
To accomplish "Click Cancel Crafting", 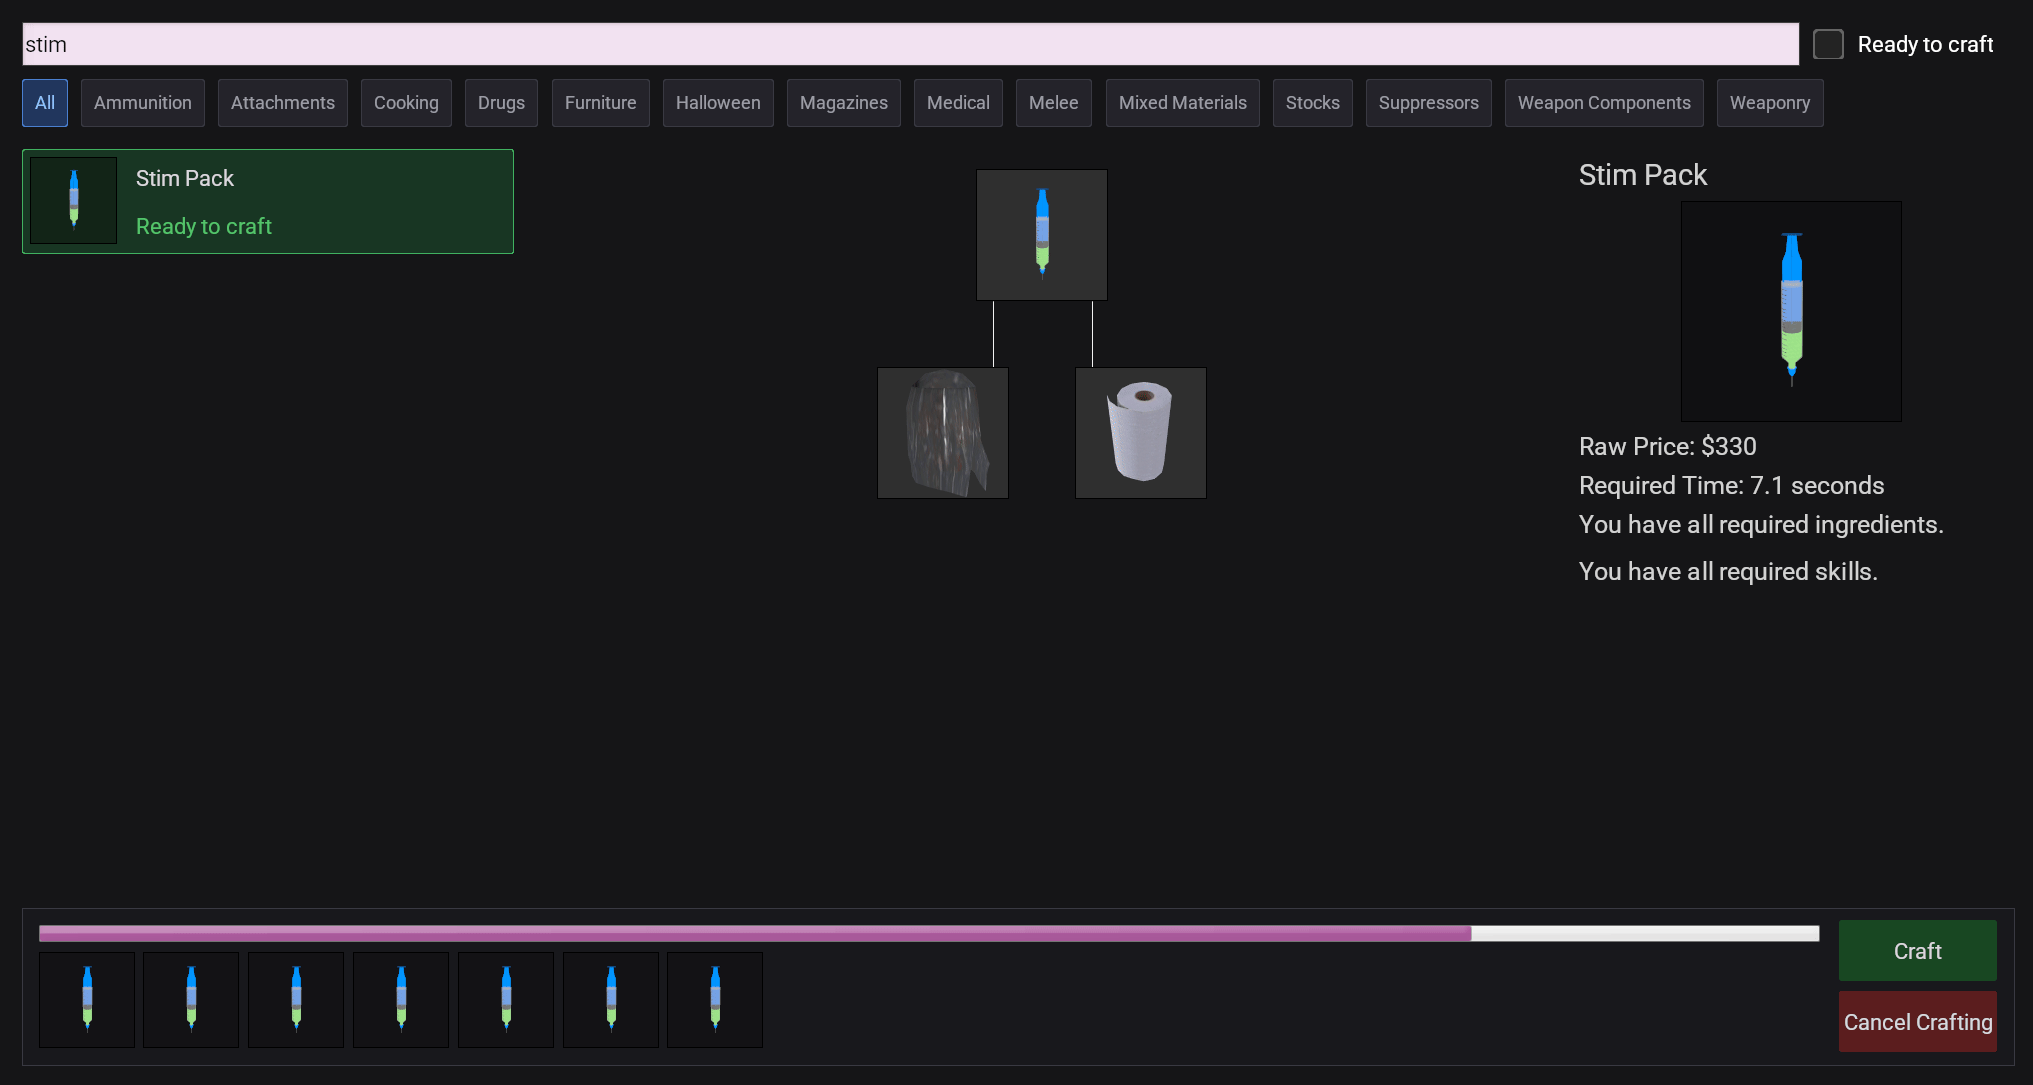I will click(x=1917, y=1022).
